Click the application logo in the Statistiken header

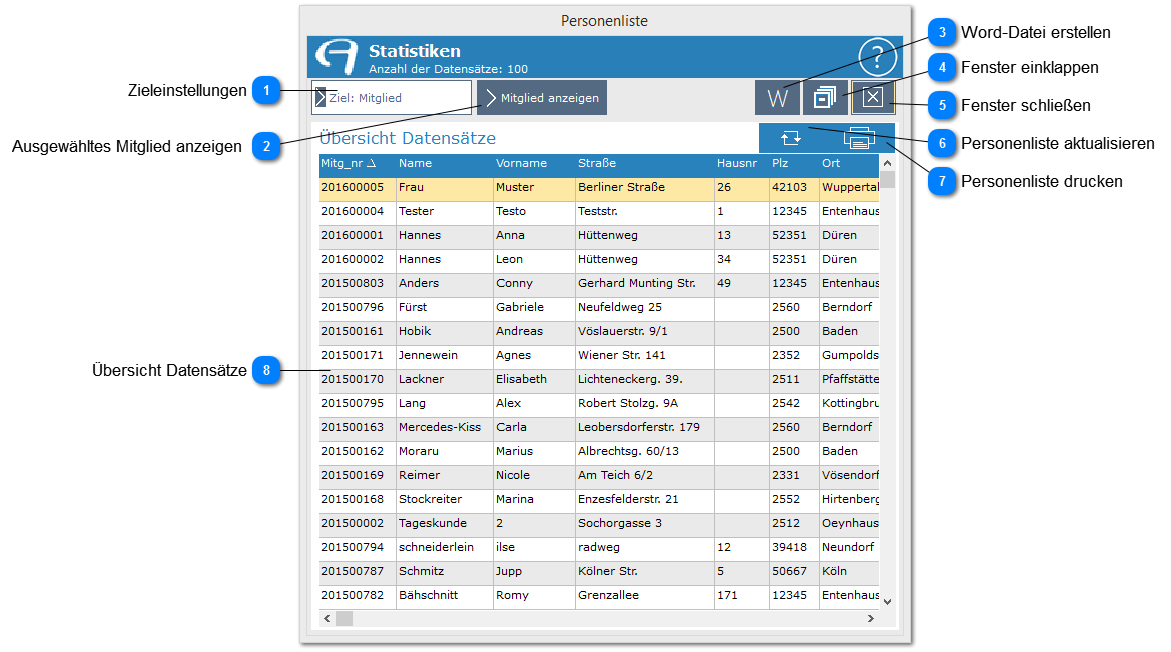336,57
